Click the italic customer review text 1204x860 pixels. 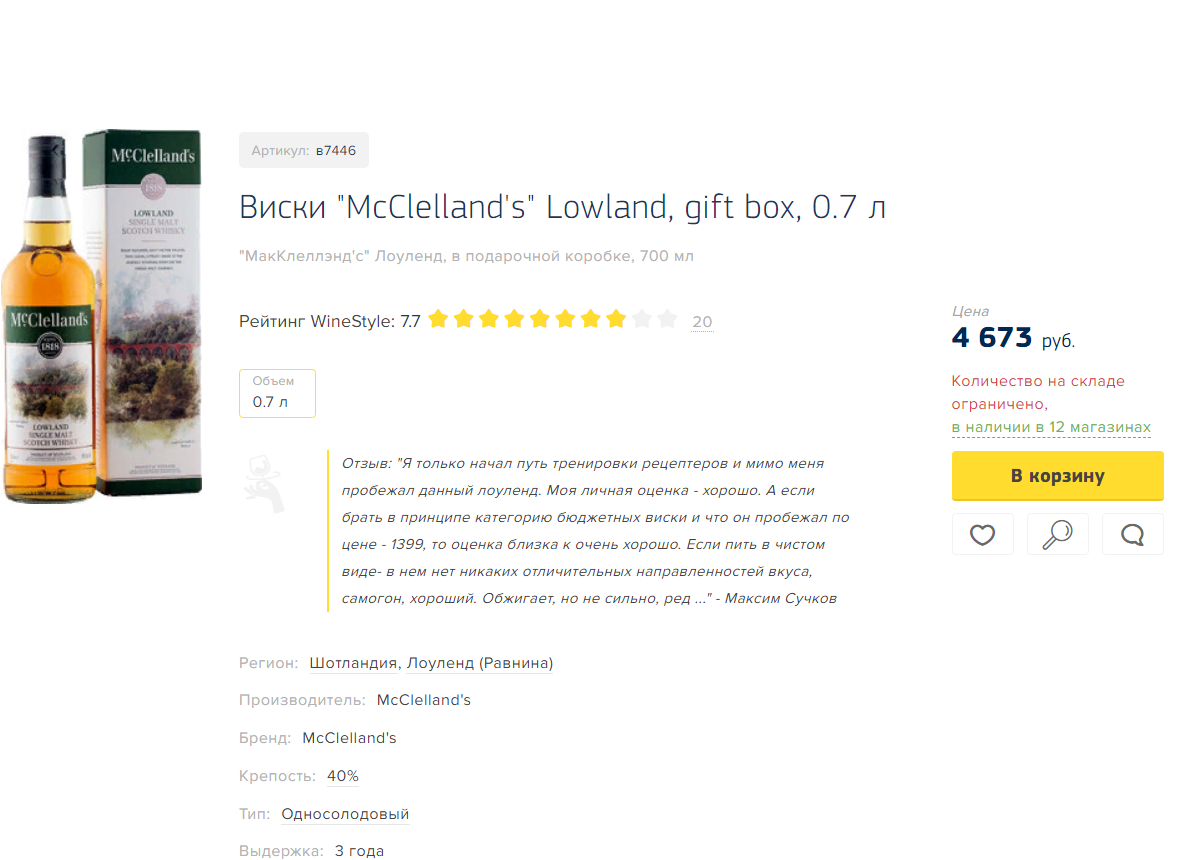pos(595,531)
